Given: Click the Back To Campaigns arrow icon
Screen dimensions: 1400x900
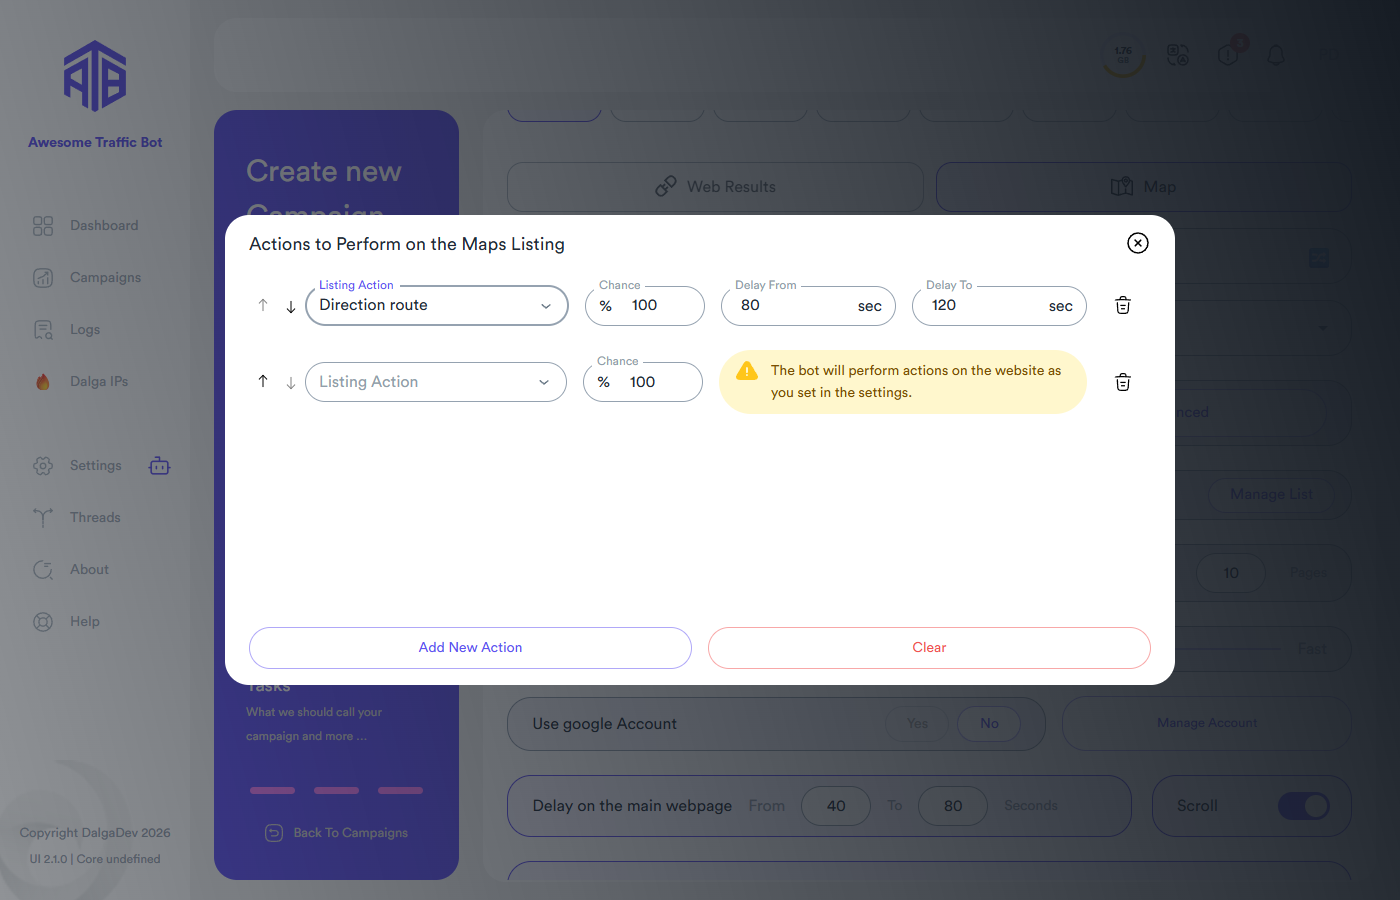Looking at the screenshot, I should 274,833.
